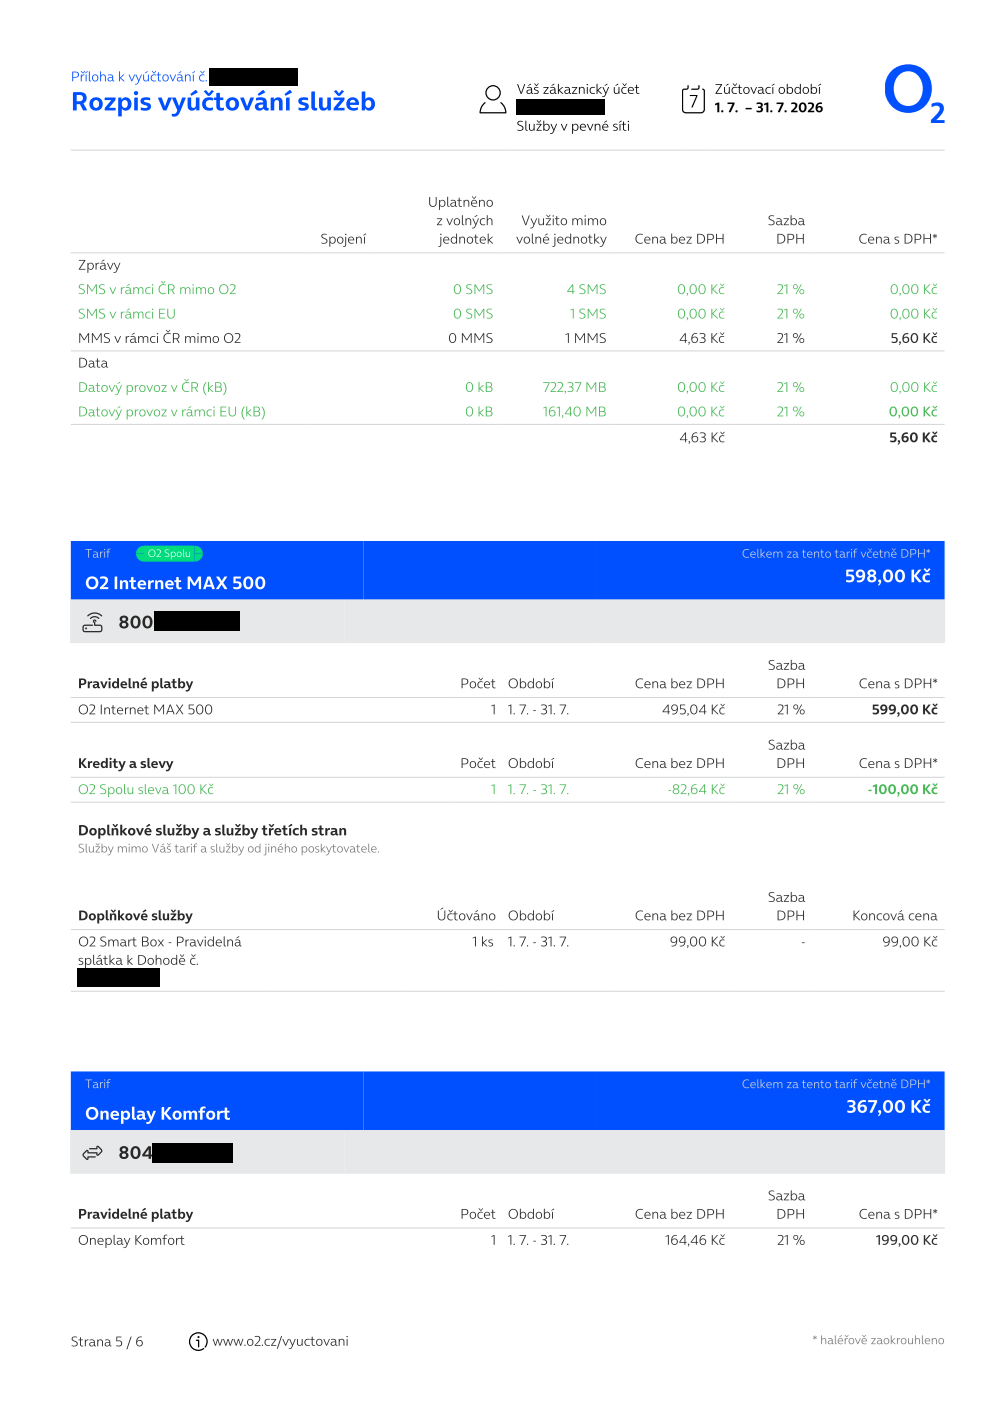Click the arrows icon beside number 804
The width and height of the screenshot is (992, 1403).
click(x=93, y=1153)
